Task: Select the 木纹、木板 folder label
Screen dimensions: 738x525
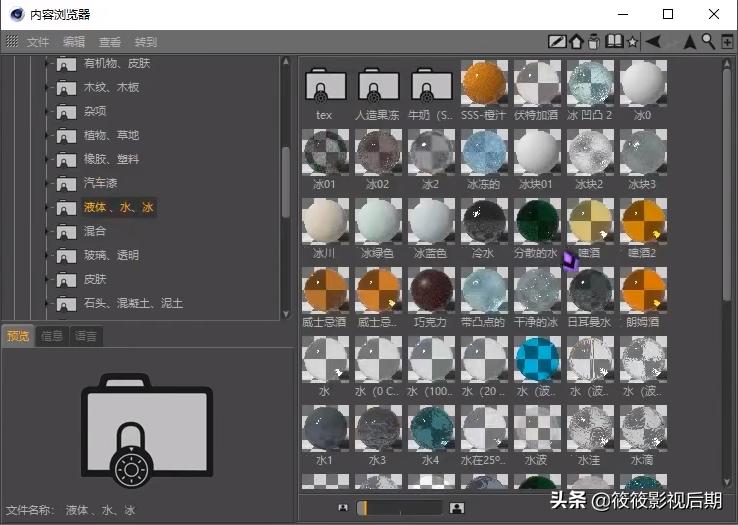Action: tap(112, 87)
